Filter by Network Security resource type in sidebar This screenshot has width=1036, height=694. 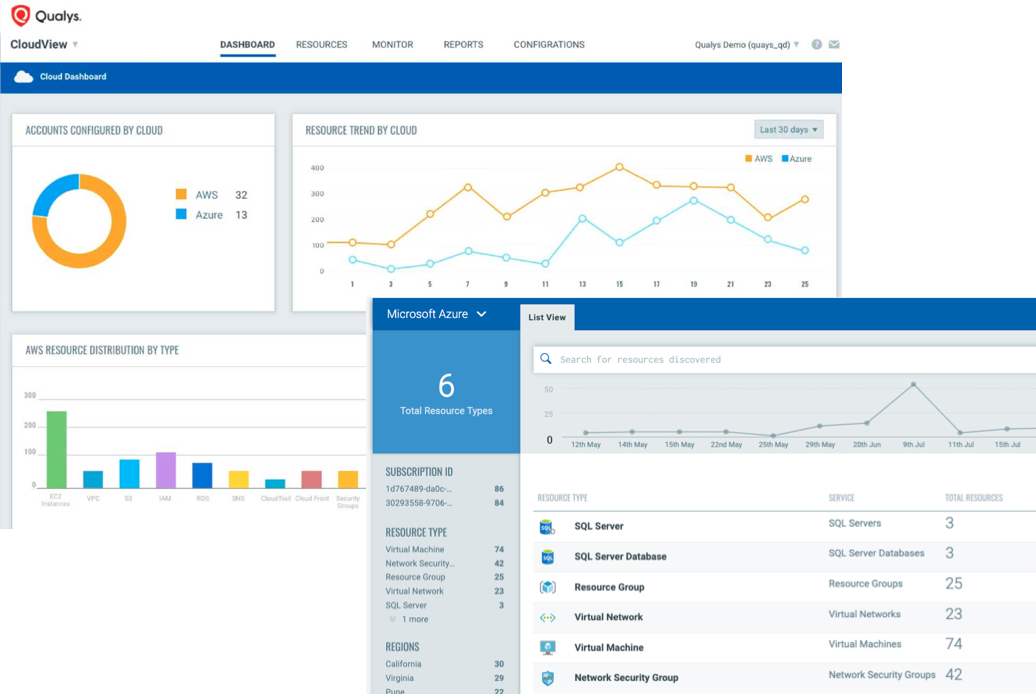(x=445, y=564)
